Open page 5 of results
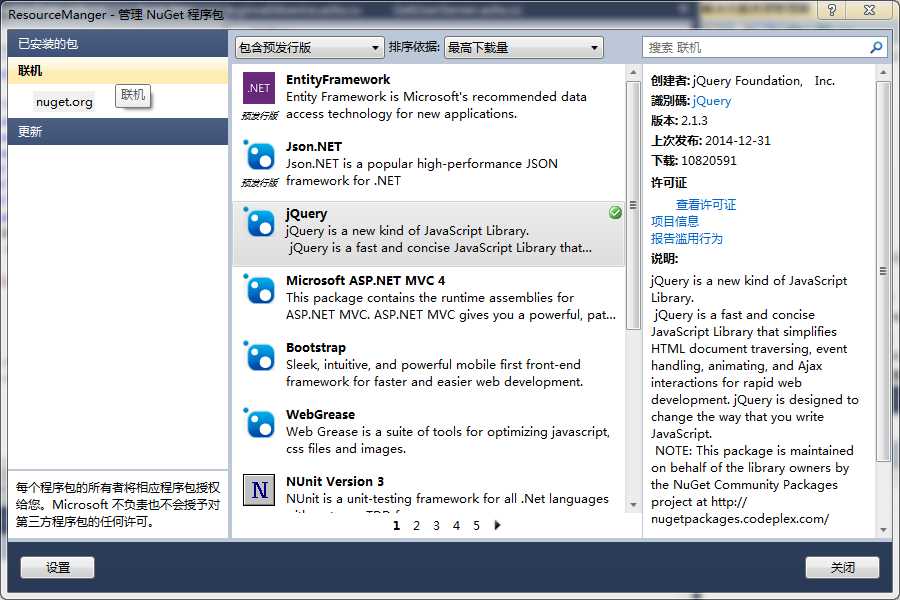Image resolution: width=900 pixels, height=600 pixels. coord(476,525)
